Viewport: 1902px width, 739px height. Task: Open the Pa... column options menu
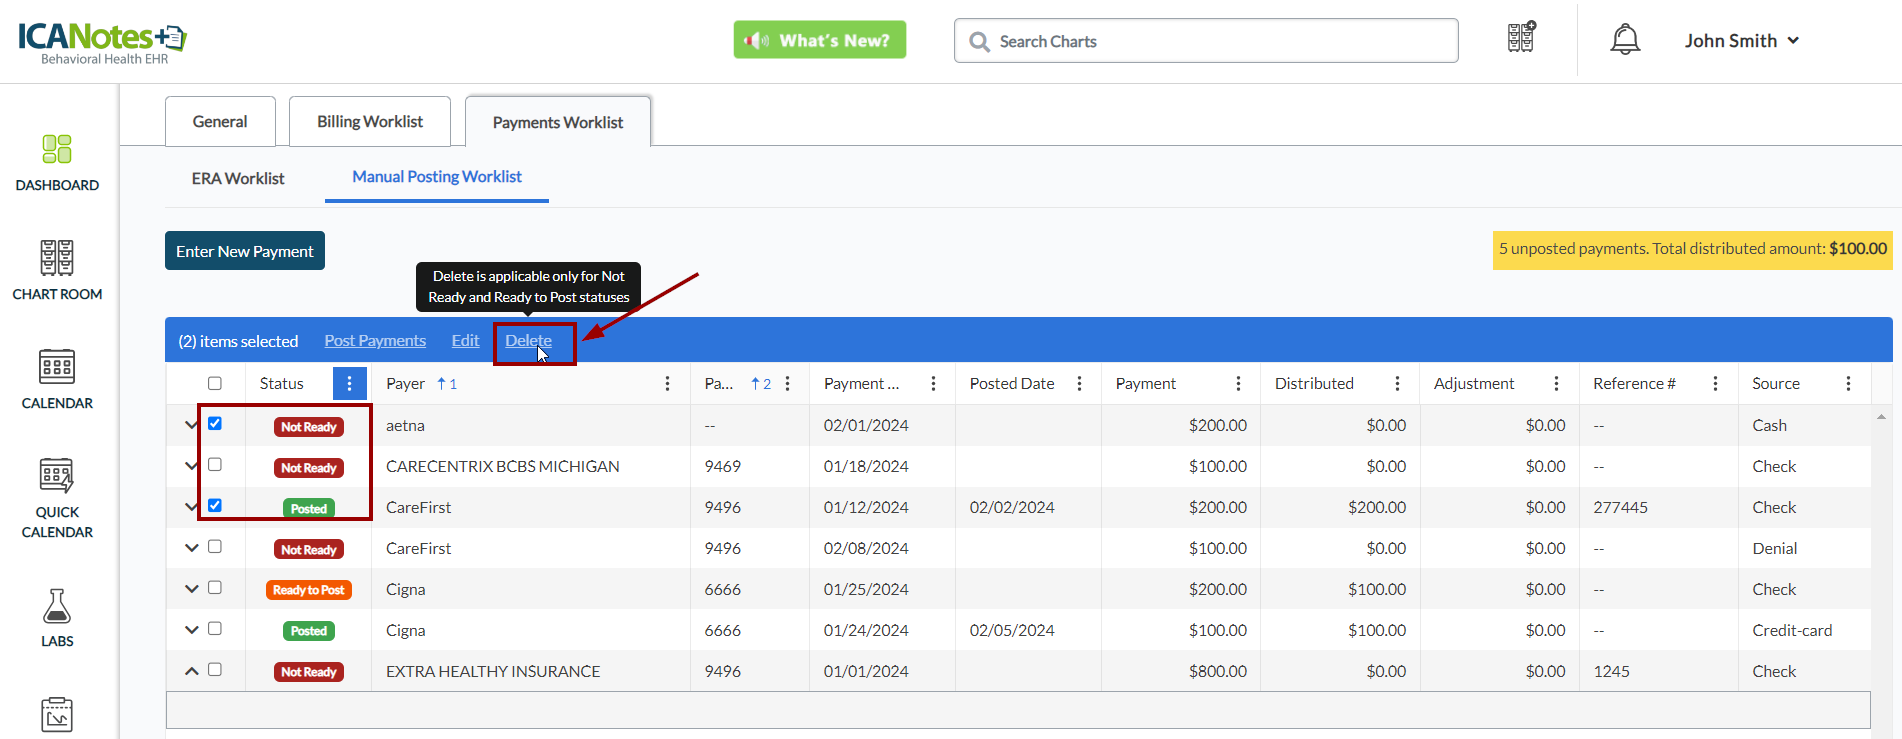click(x=788, y=384)
